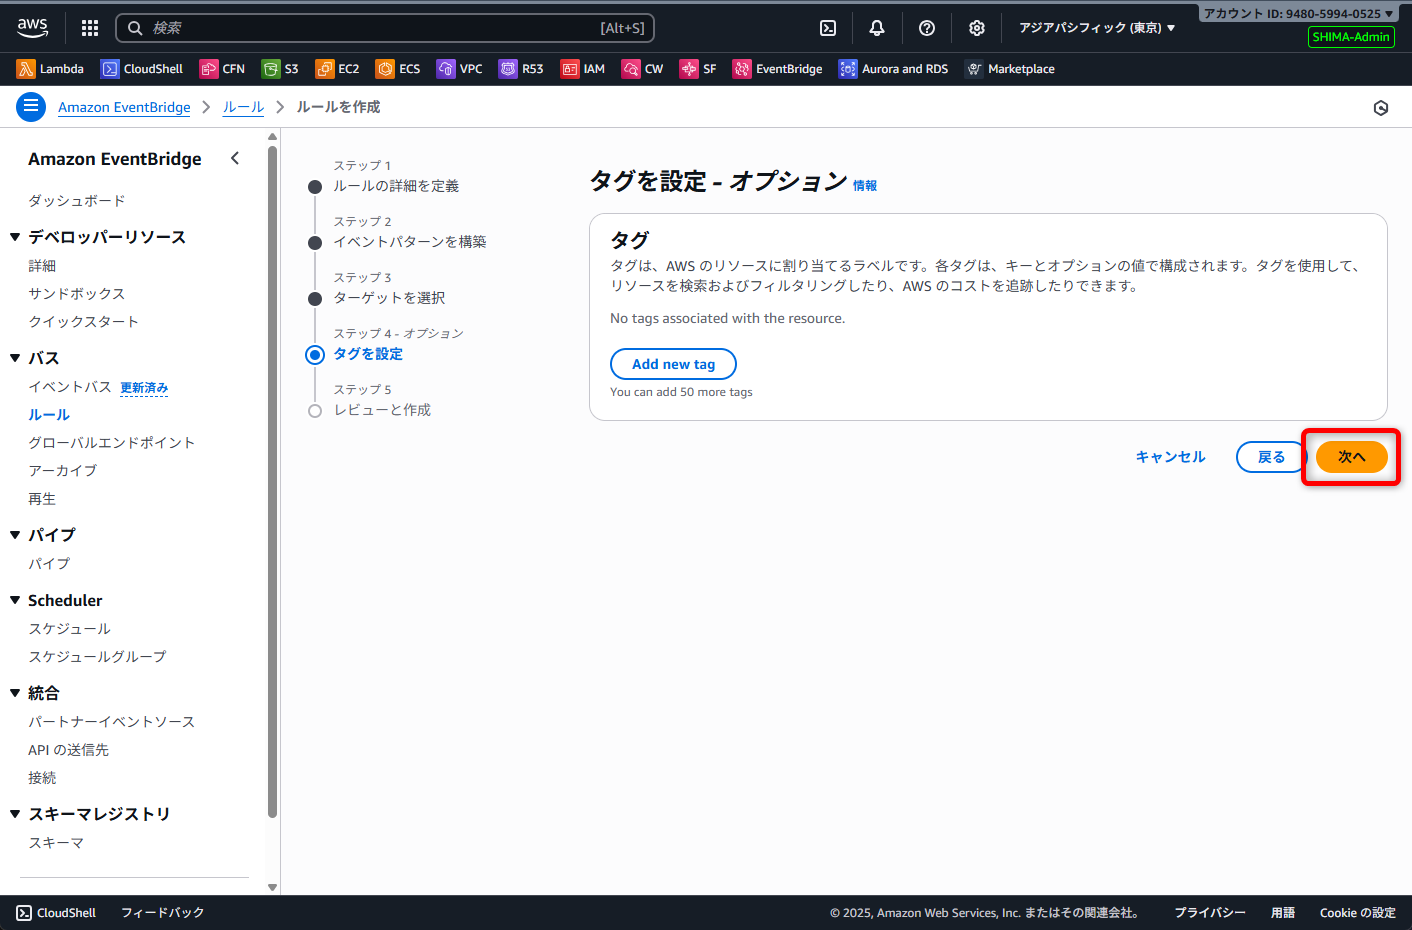
Task: Open the Asia Pacific (Tokyo) region dropdown
Action: click(x=1096, y=28)
